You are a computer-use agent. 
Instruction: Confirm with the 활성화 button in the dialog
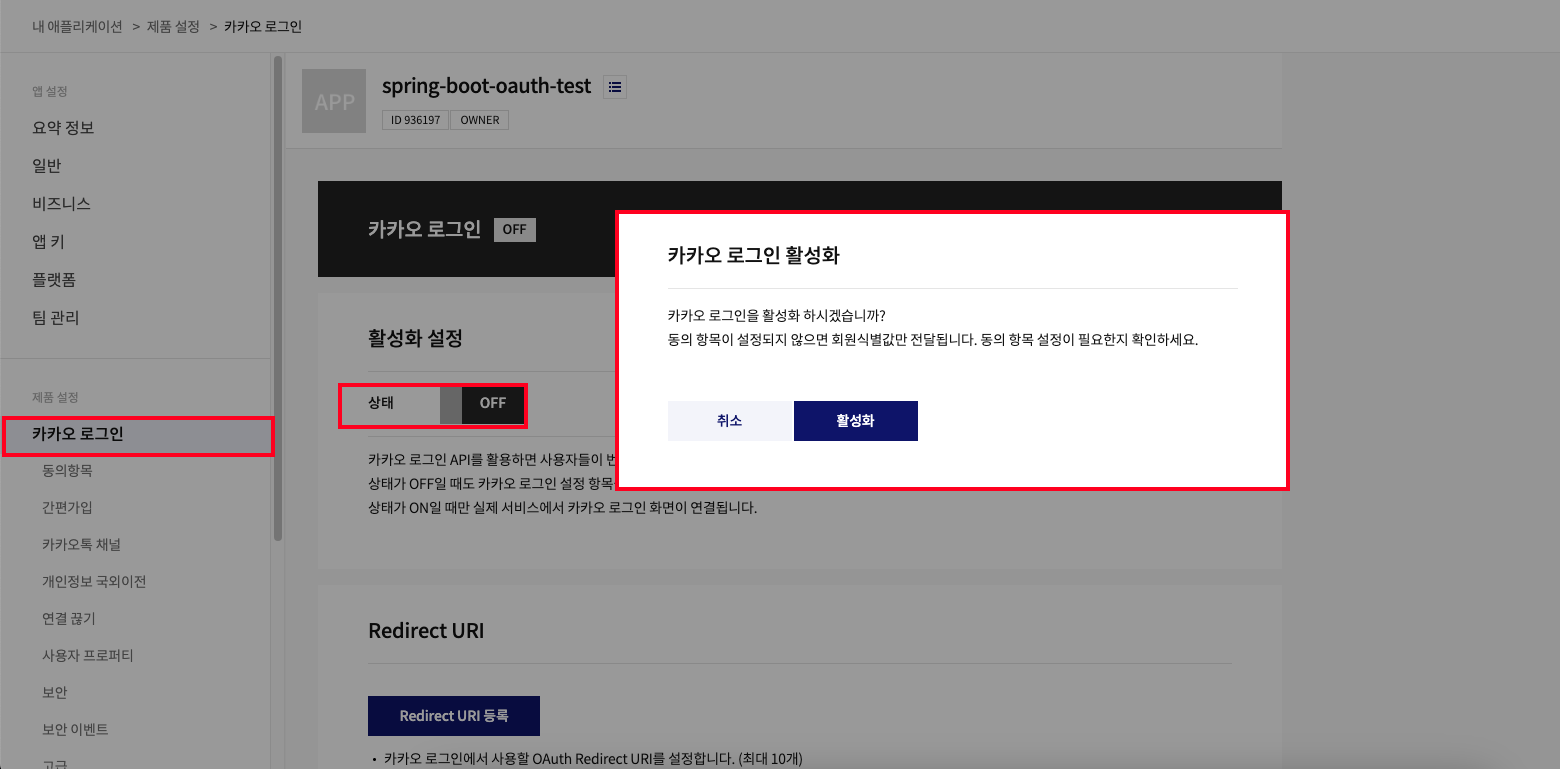[856, 421]
